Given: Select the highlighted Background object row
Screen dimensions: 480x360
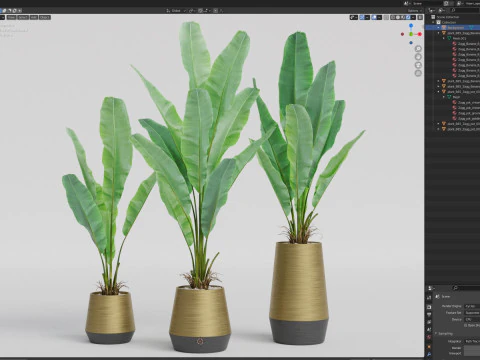Looking at the screenshot, I should pos(453,28).
